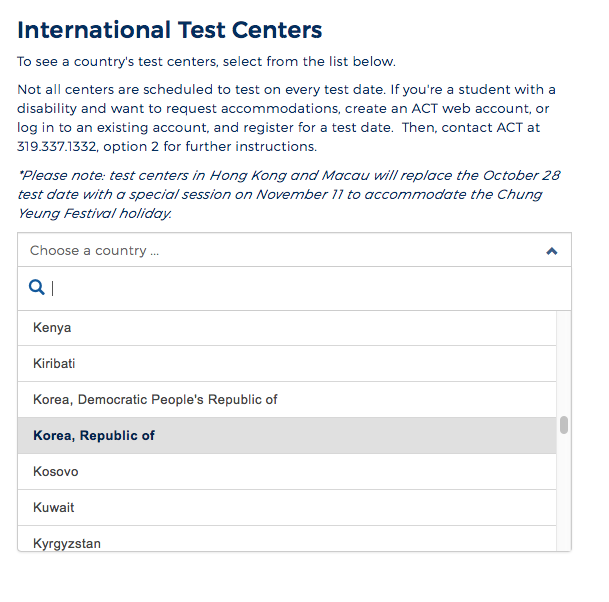The width and height of the screenshot is (609, 602).
Task: Collapse the country dropdown with the chevron arrow
Action: click(552, 251)
